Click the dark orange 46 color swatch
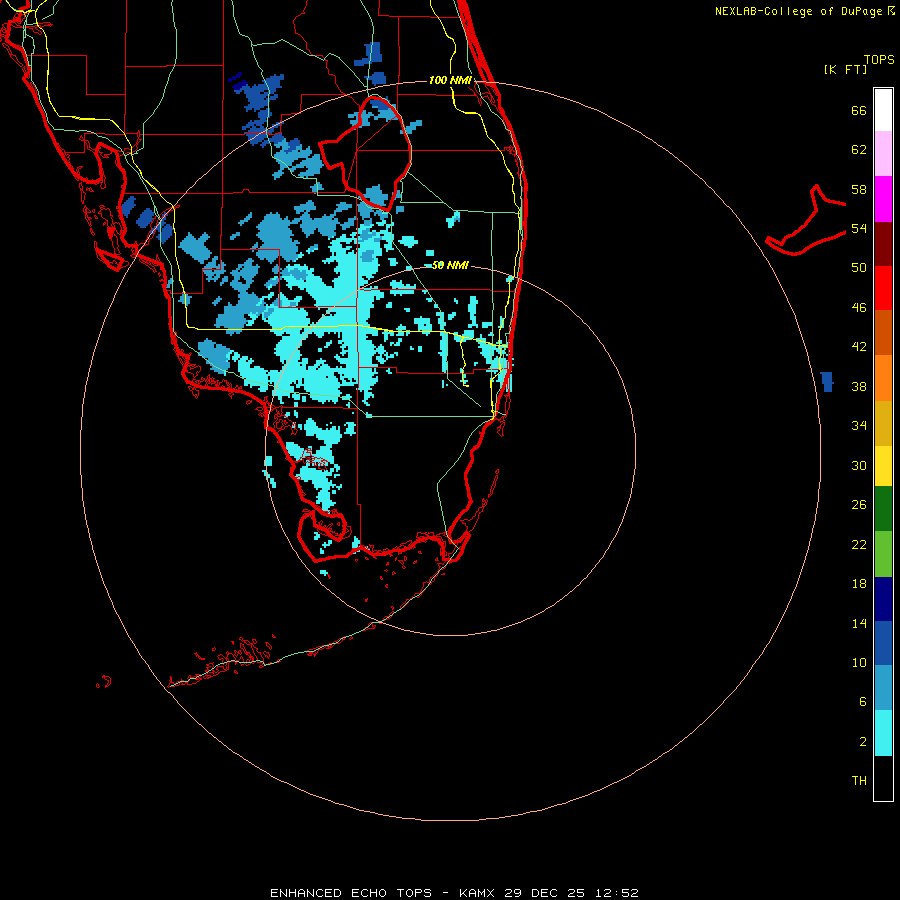 click(x=883, y=332)
